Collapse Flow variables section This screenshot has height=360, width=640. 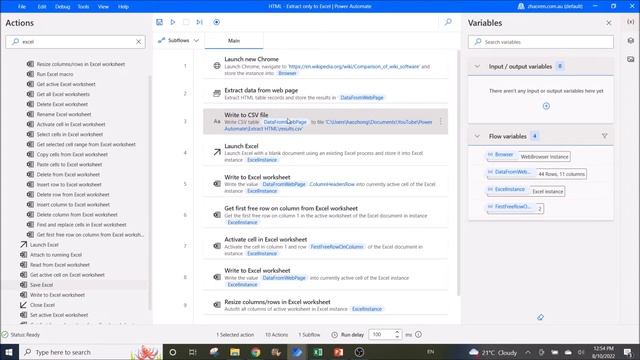[477, 136]
